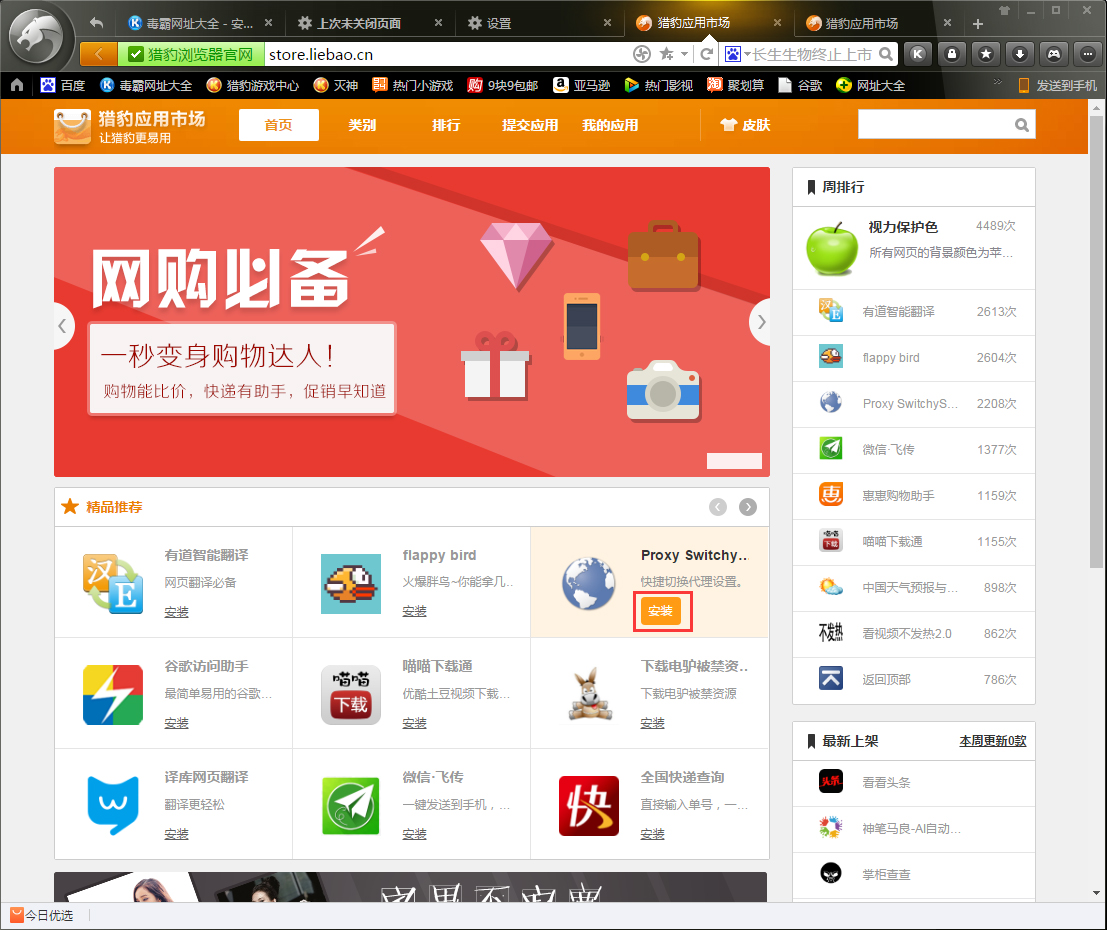1107x930 pixels.
Task: Click the favorites star icon in top toolbar
Action: point(986,54)
